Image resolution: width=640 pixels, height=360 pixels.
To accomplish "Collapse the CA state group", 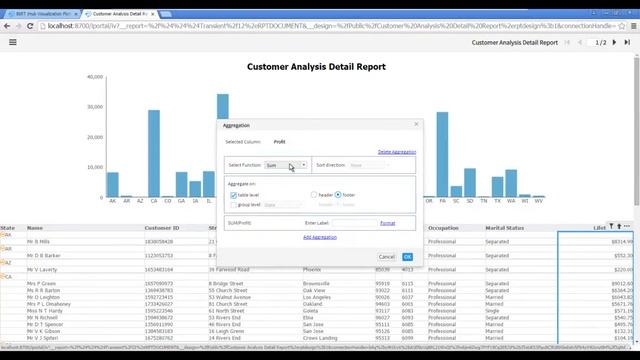I will (2, 276).
